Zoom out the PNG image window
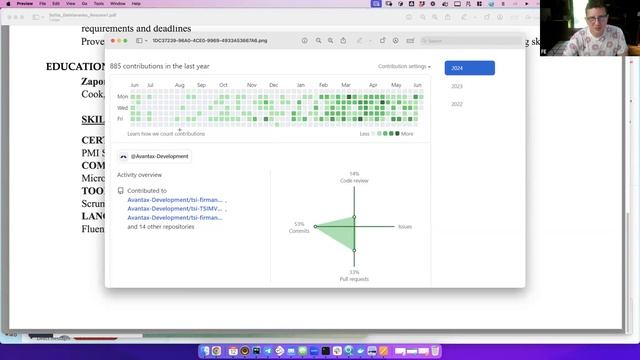This screenshot has width=640, height=360. pyautogui.click(x=318, y=41)
